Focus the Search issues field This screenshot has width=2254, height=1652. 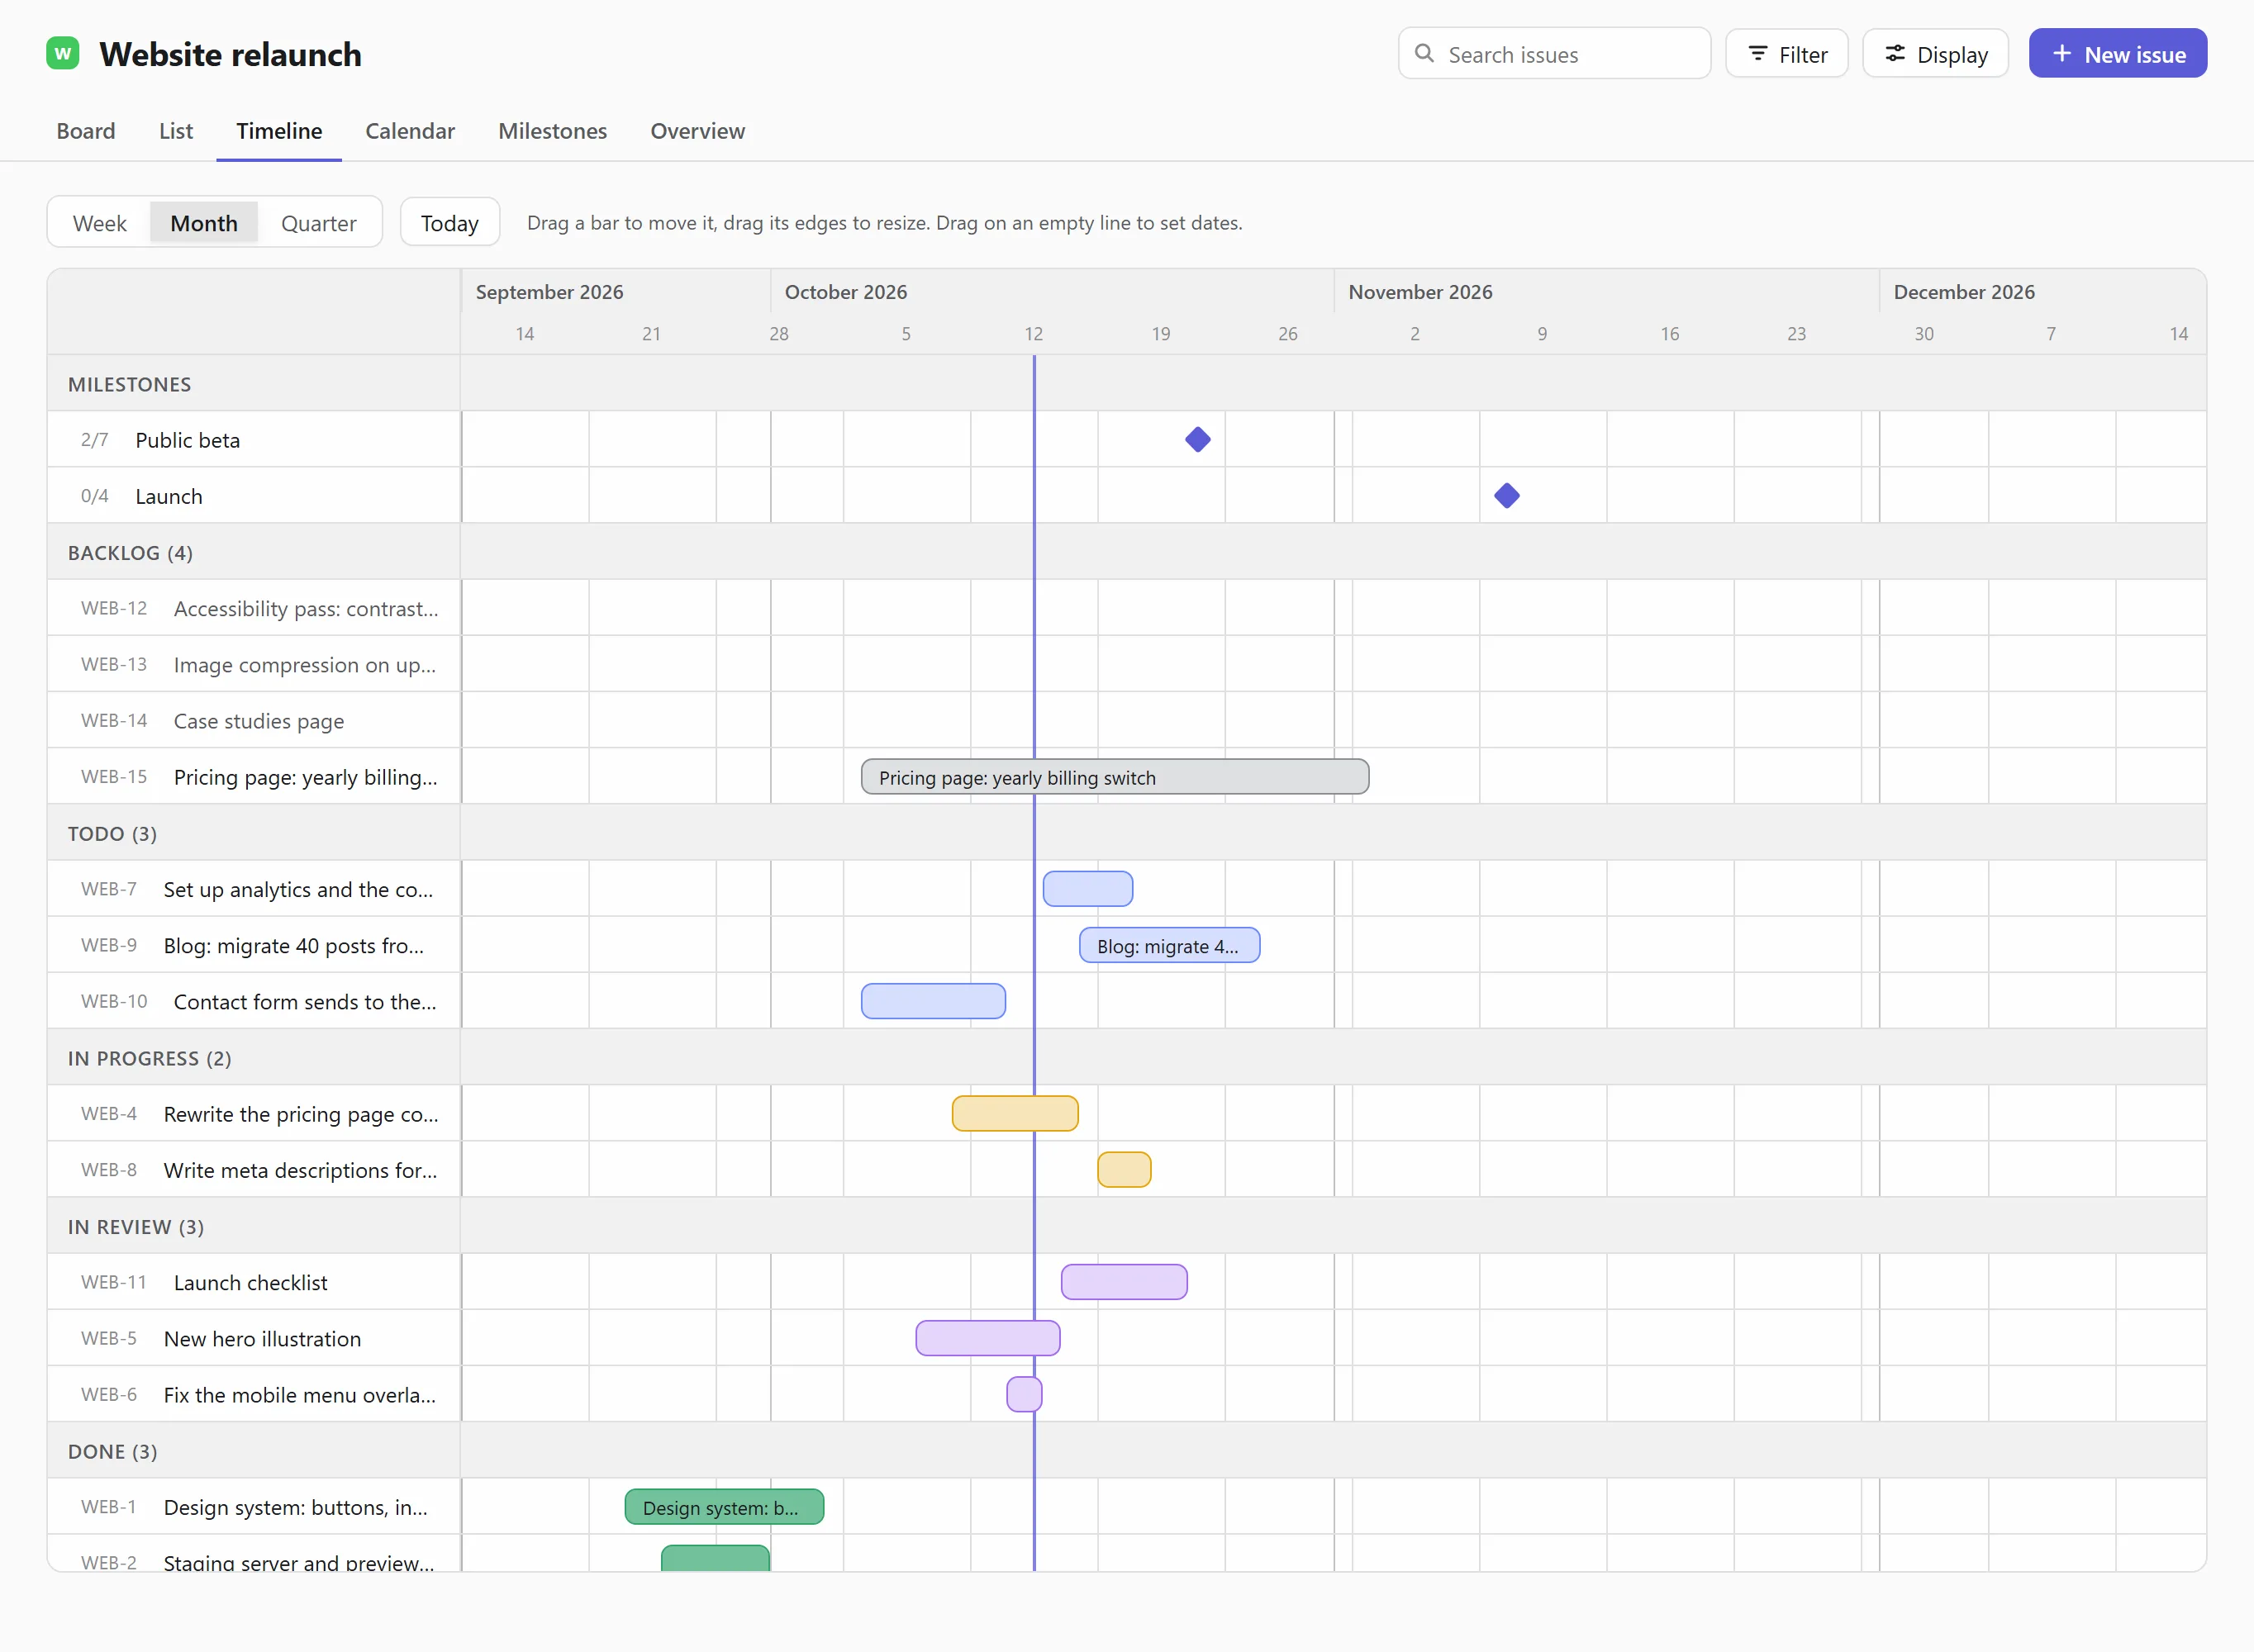pyautogui.click(x=1555, y=54)
